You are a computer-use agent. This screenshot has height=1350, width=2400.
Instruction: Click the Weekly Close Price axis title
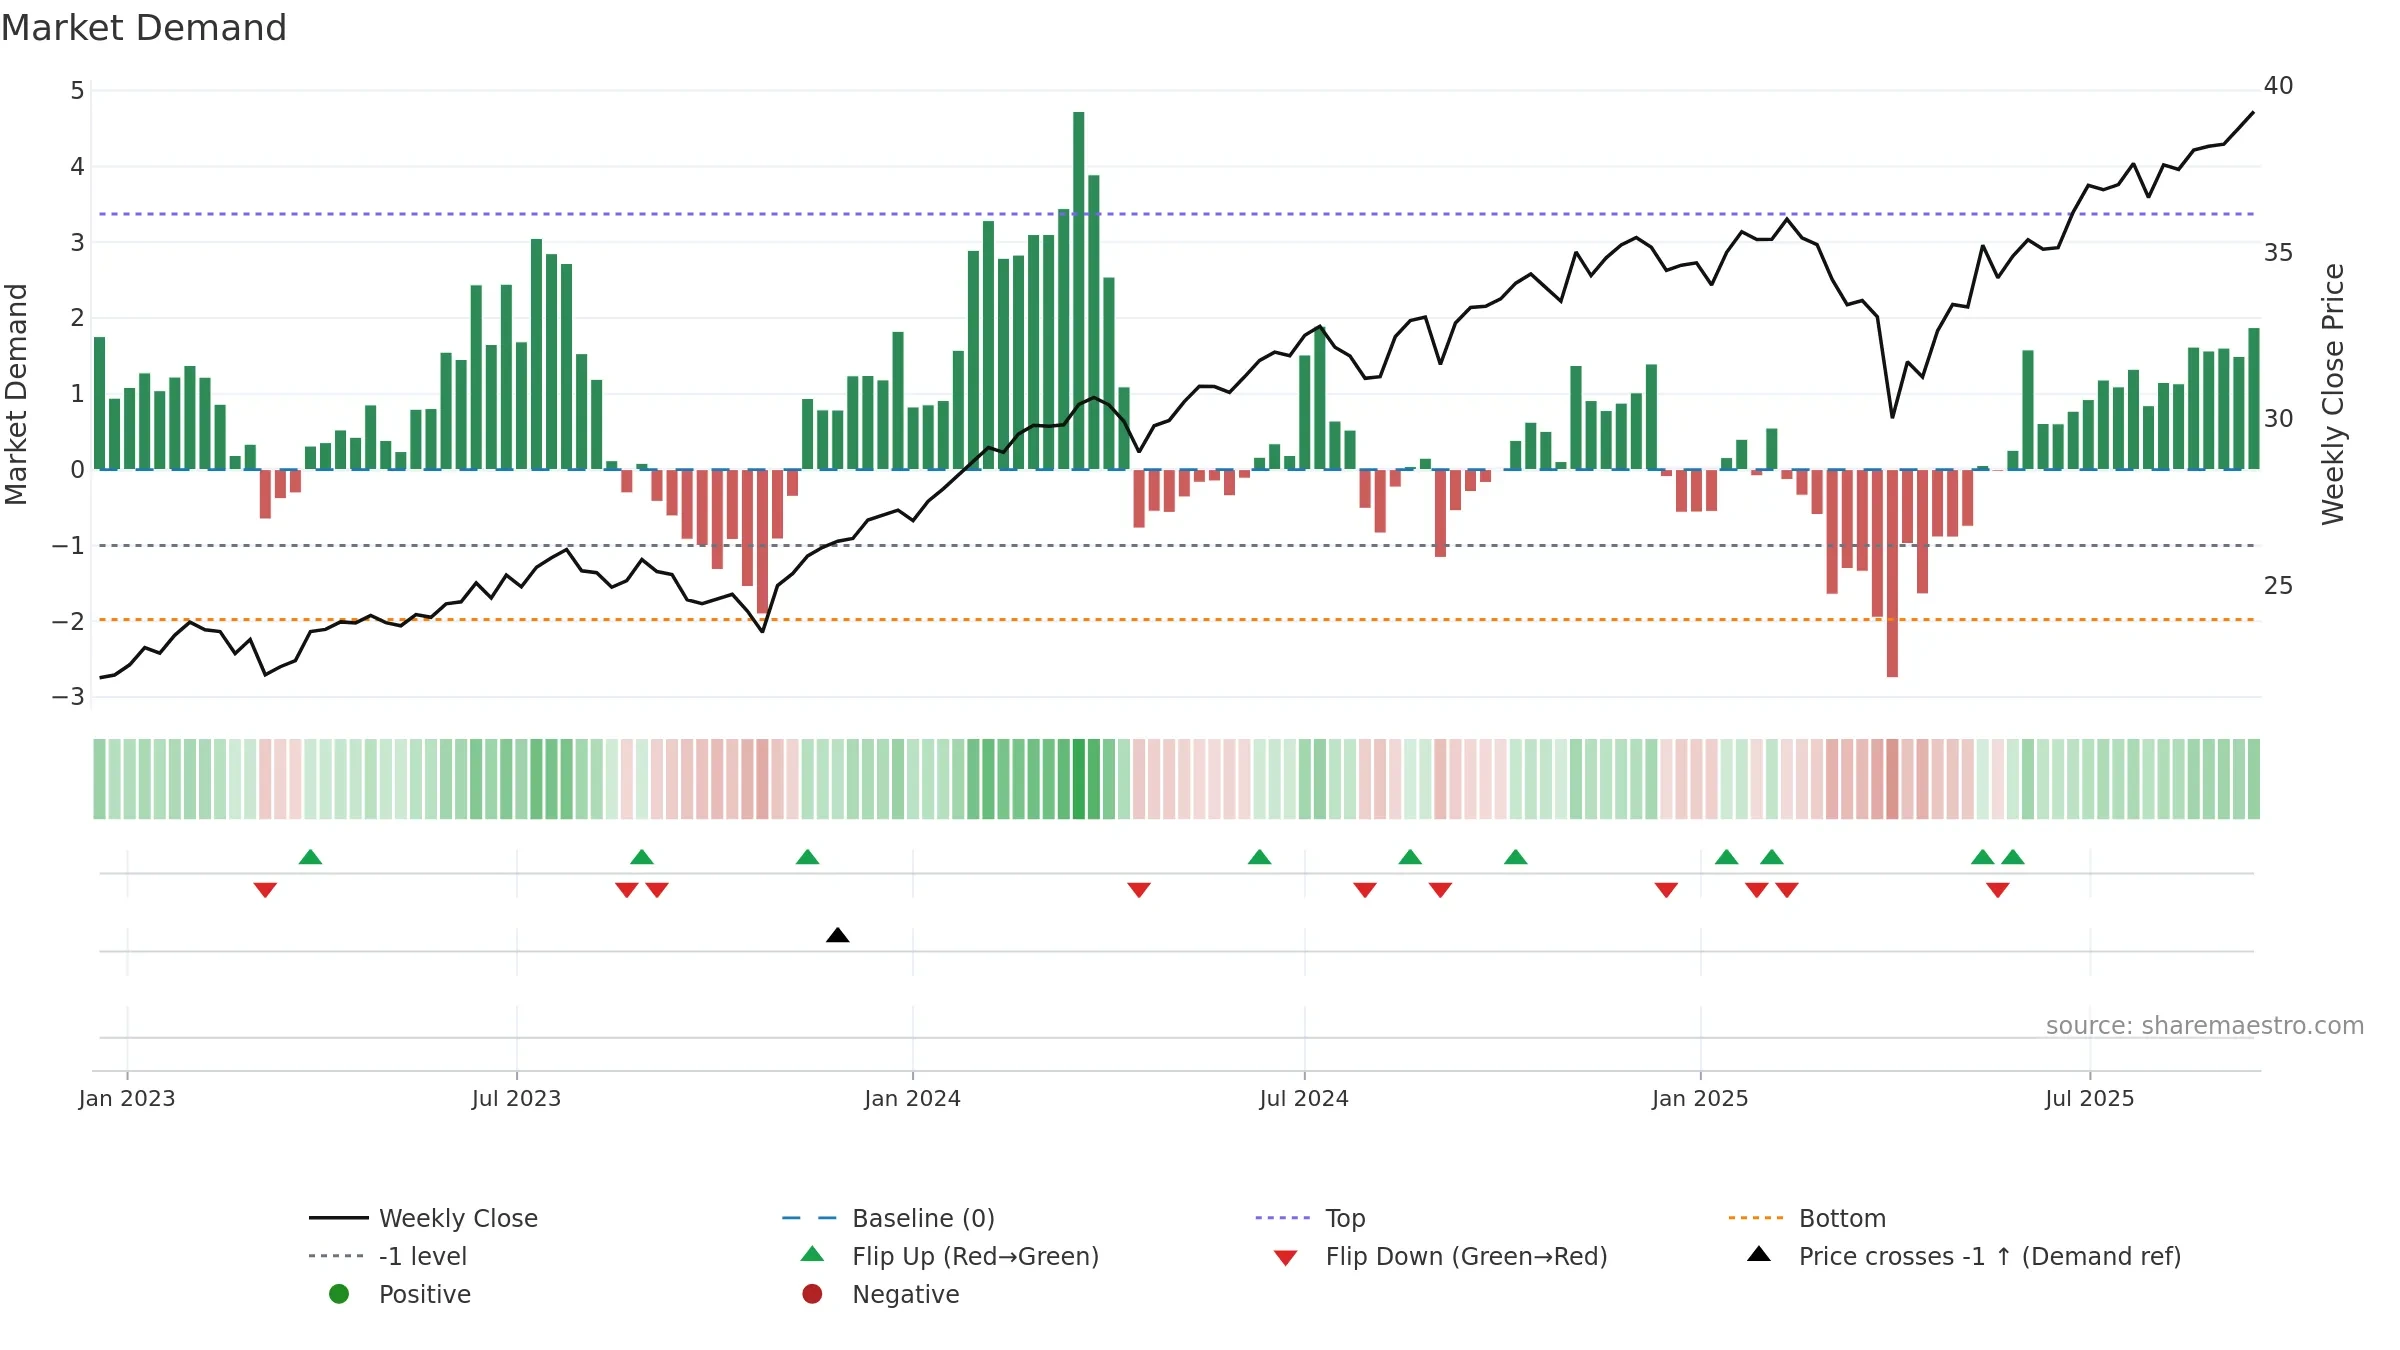tap(2333, 394)
